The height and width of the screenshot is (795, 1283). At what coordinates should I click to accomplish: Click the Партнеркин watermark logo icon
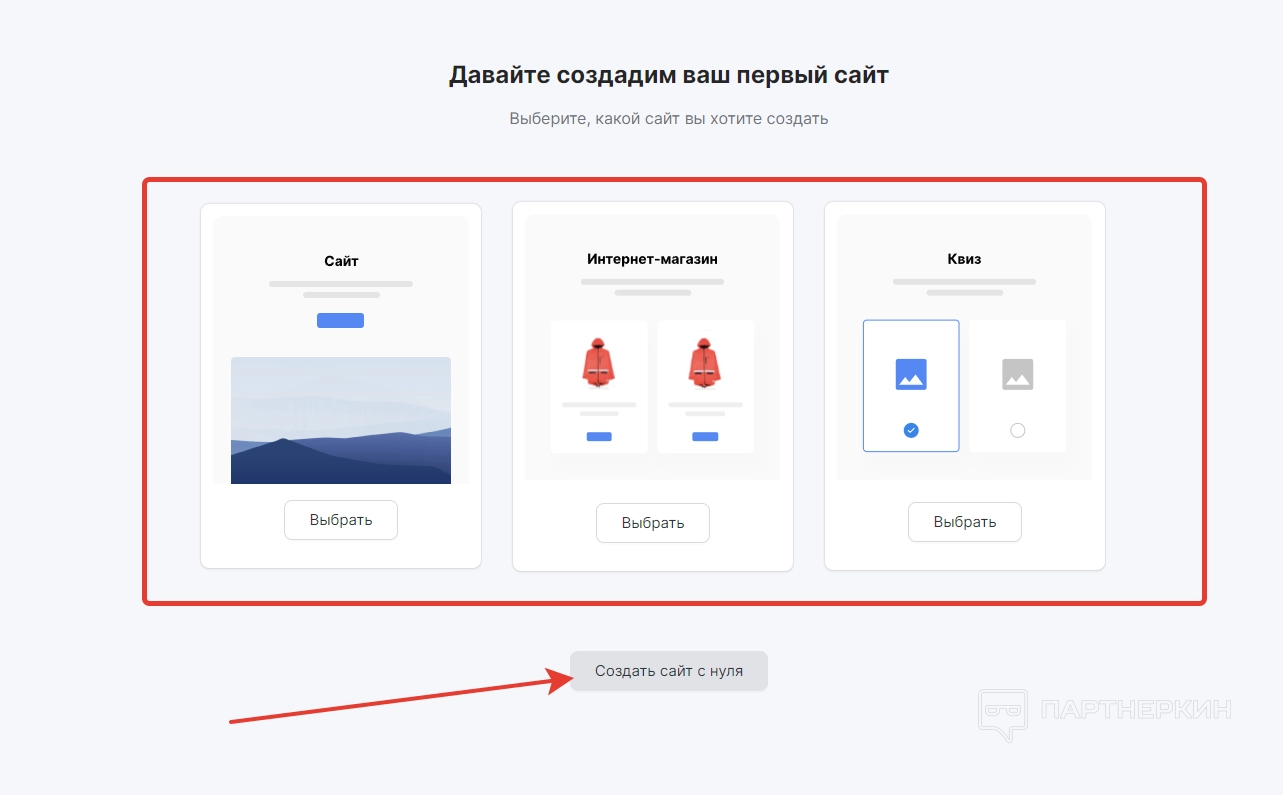click(1002, 714)
